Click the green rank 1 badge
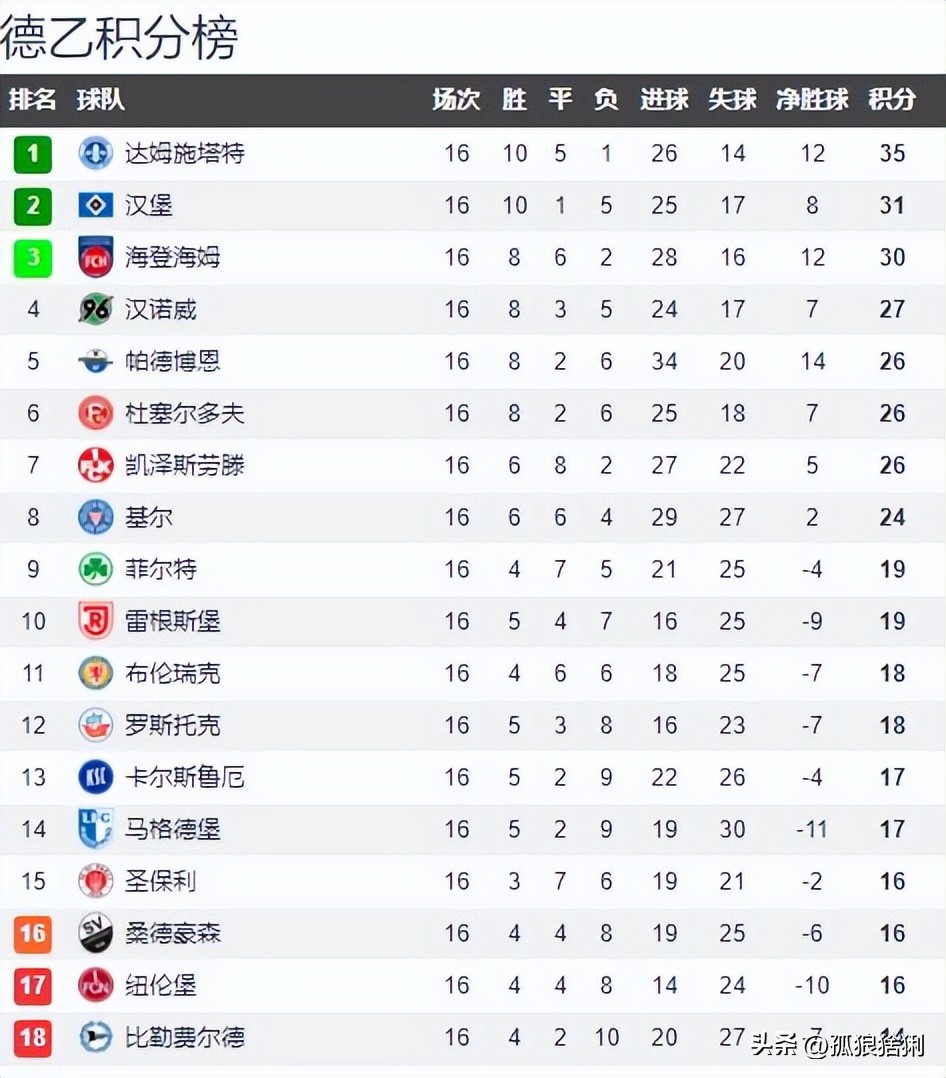 33,153
